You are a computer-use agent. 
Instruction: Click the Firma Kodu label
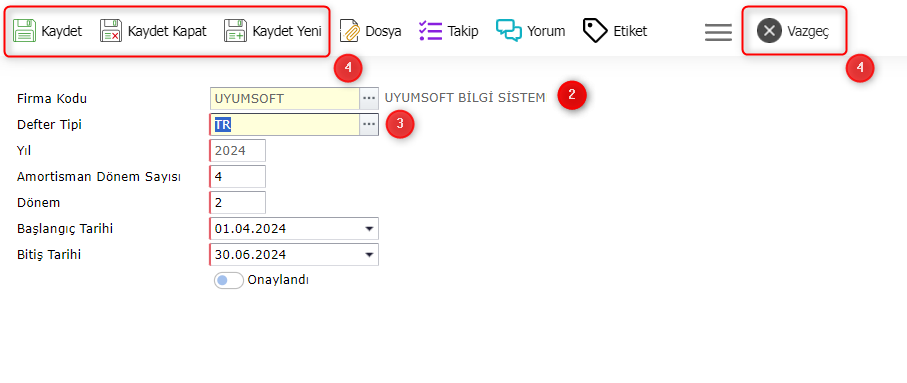(52, 99)
